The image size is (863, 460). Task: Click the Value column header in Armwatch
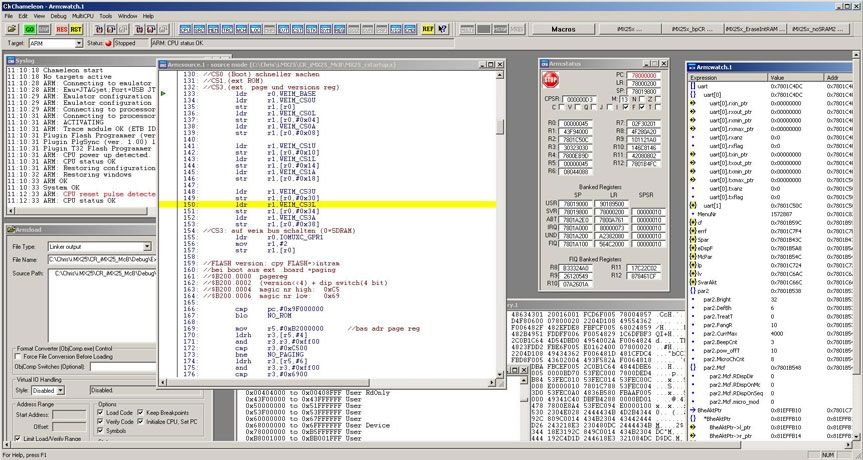click(x=796, y=78)
